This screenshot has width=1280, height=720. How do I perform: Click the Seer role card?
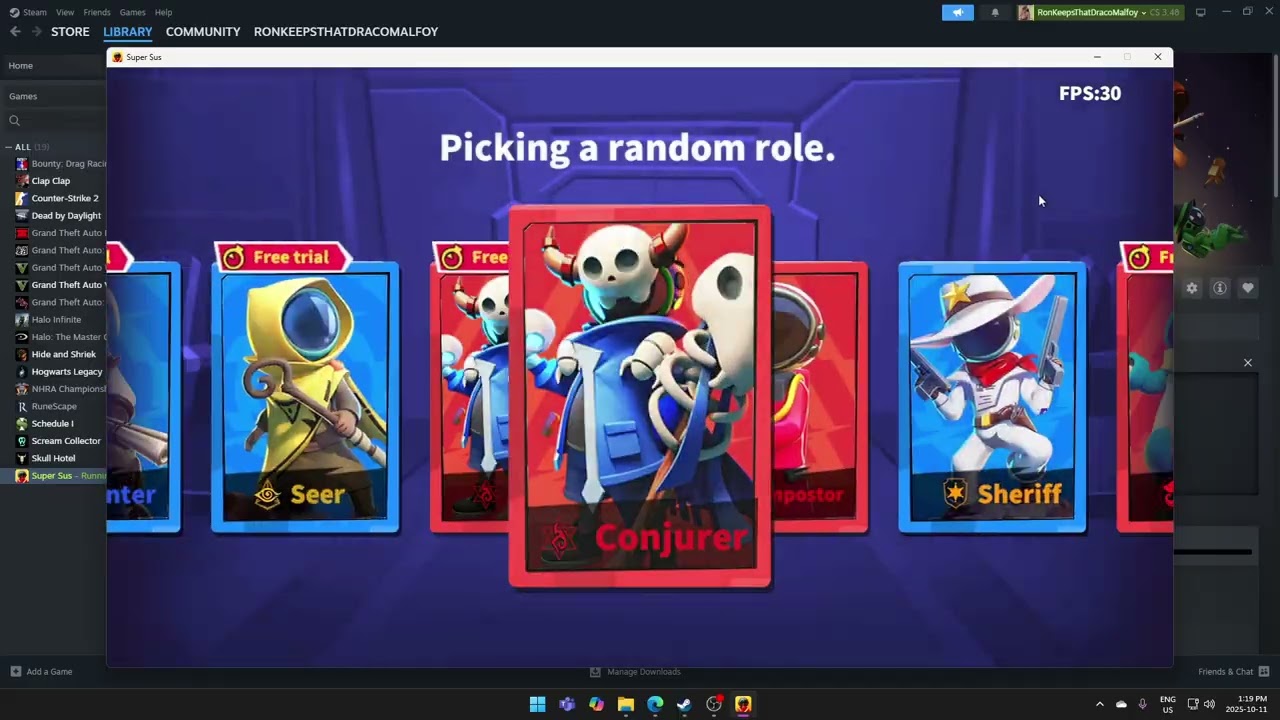305,396
